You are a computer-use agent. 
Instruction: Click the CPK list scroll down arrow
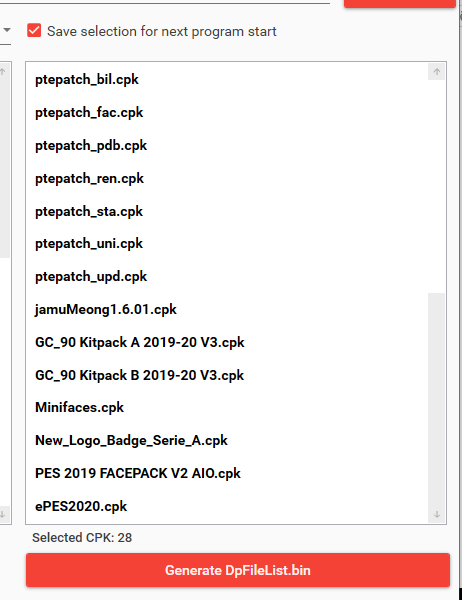pyautogui.click(x=436, y=514)
